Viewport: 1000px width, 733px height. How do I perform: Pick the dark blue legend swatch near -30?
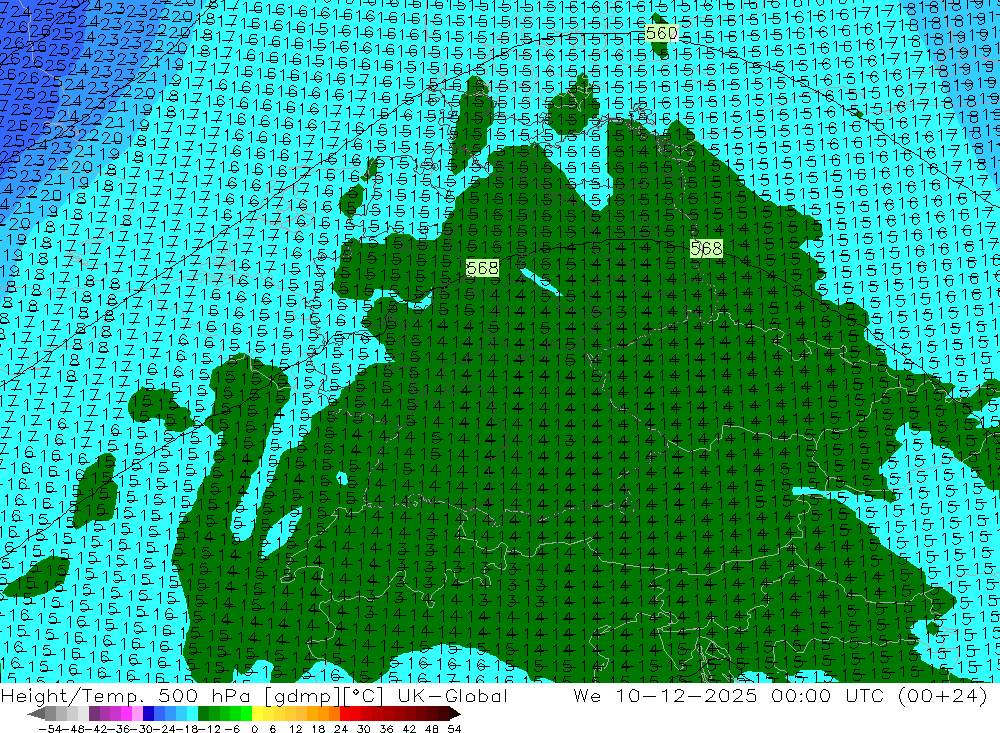click(x=148, y=714)
